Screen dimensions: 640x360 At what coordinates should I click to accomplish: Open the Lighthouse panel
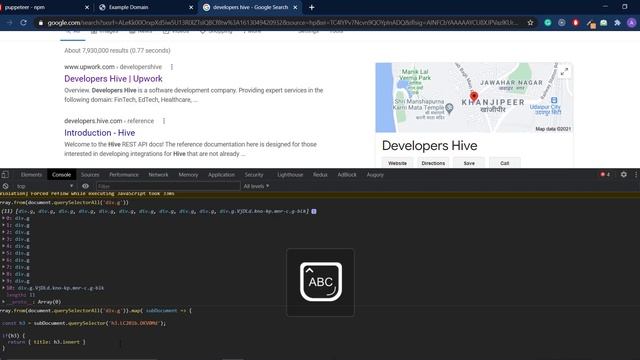(290, 175)
